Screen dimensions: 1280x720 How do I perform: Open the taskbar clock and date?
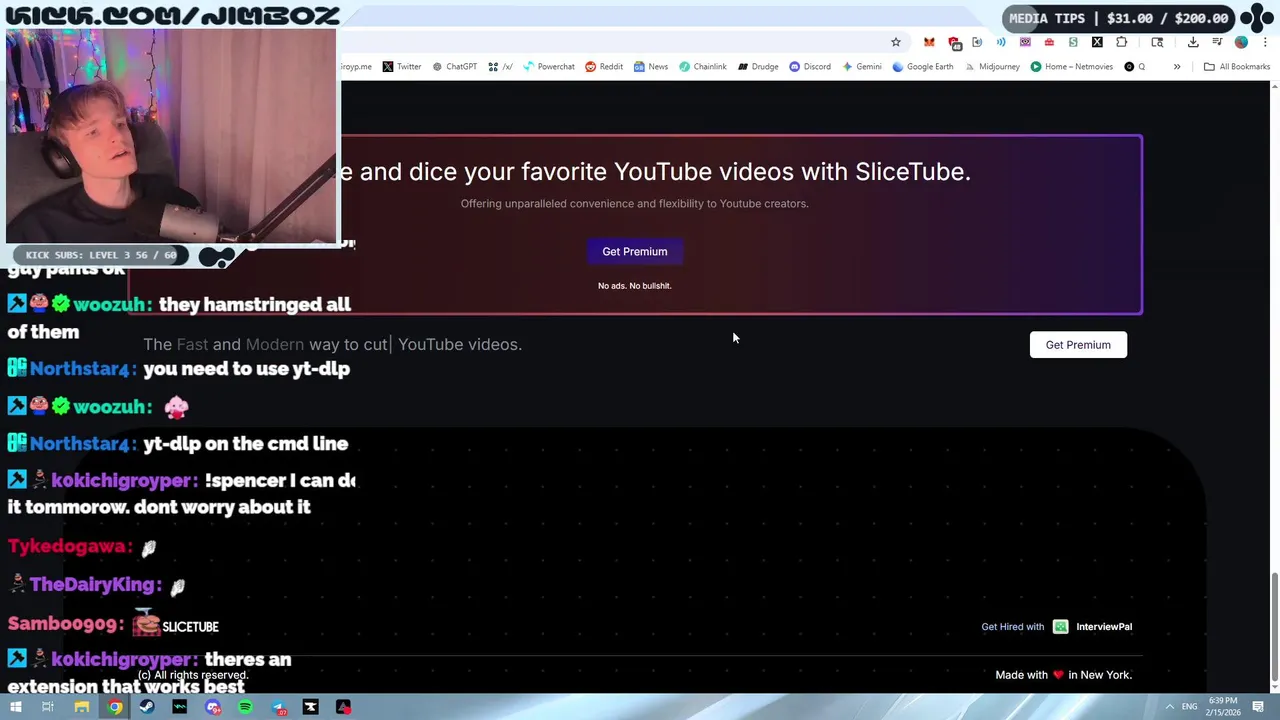pyautogui.click(x=1223, y=707)
